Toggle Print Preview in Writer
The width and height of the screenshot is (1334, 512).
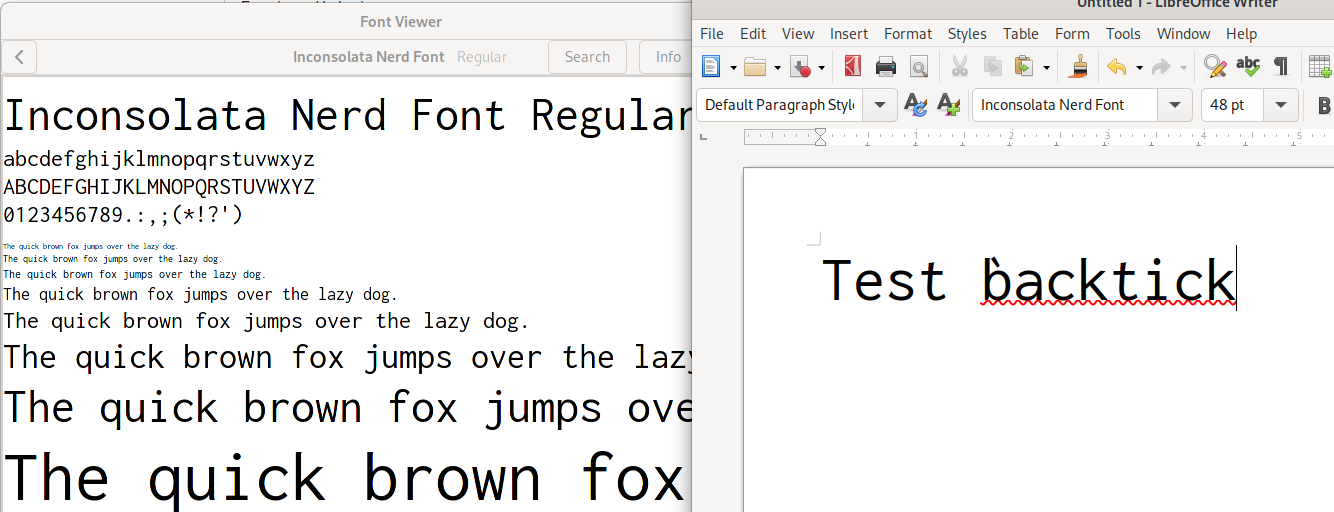tap(918, 67)
